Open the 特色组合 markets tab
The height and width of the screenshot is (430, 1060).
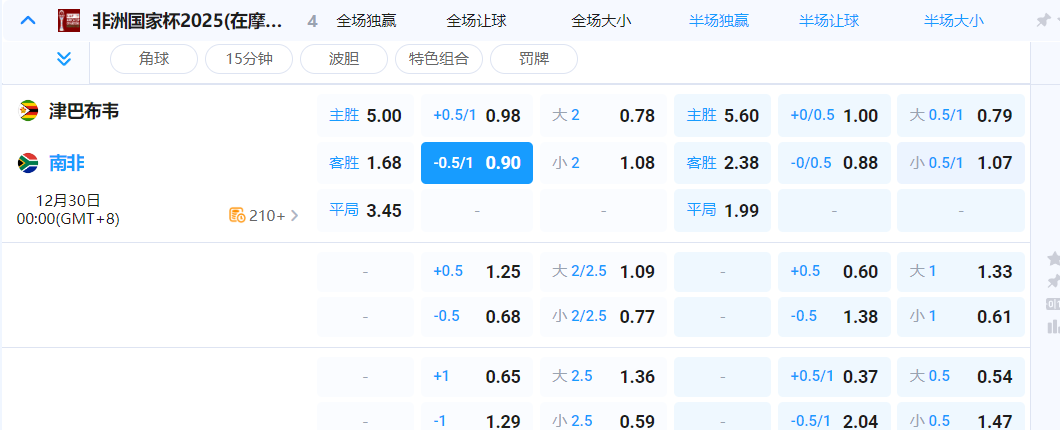(439, 59)
